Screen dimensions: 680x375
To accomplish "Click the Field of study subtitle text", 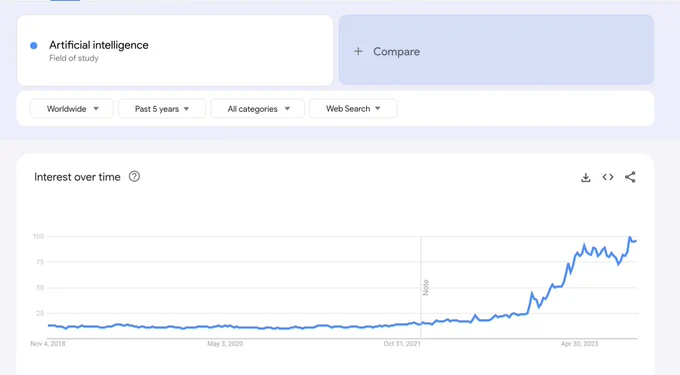I will pyautogui.click(x=74, y=58).
